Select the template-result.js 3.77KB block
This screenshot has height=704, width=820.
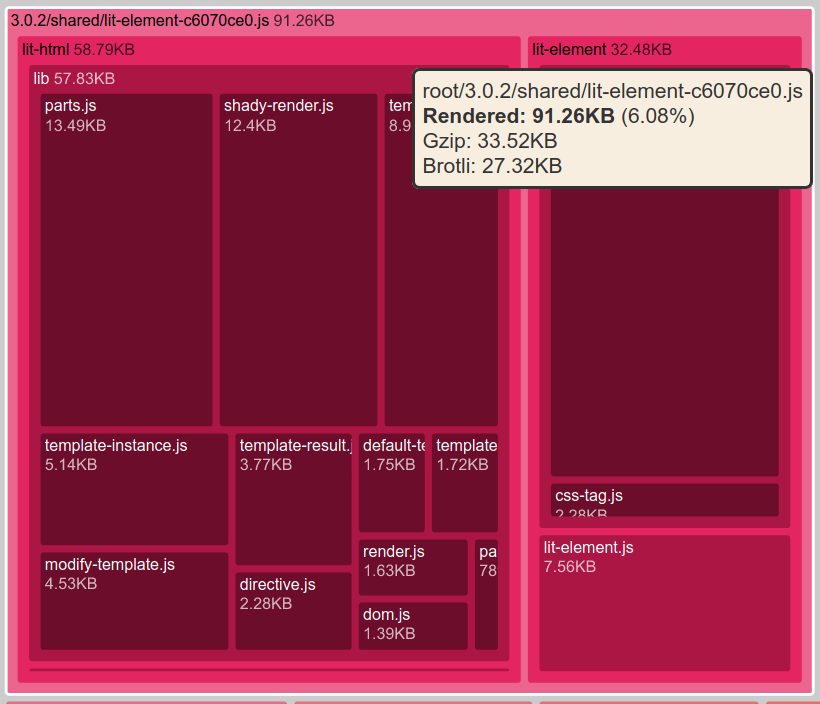[x=293, y=499]
